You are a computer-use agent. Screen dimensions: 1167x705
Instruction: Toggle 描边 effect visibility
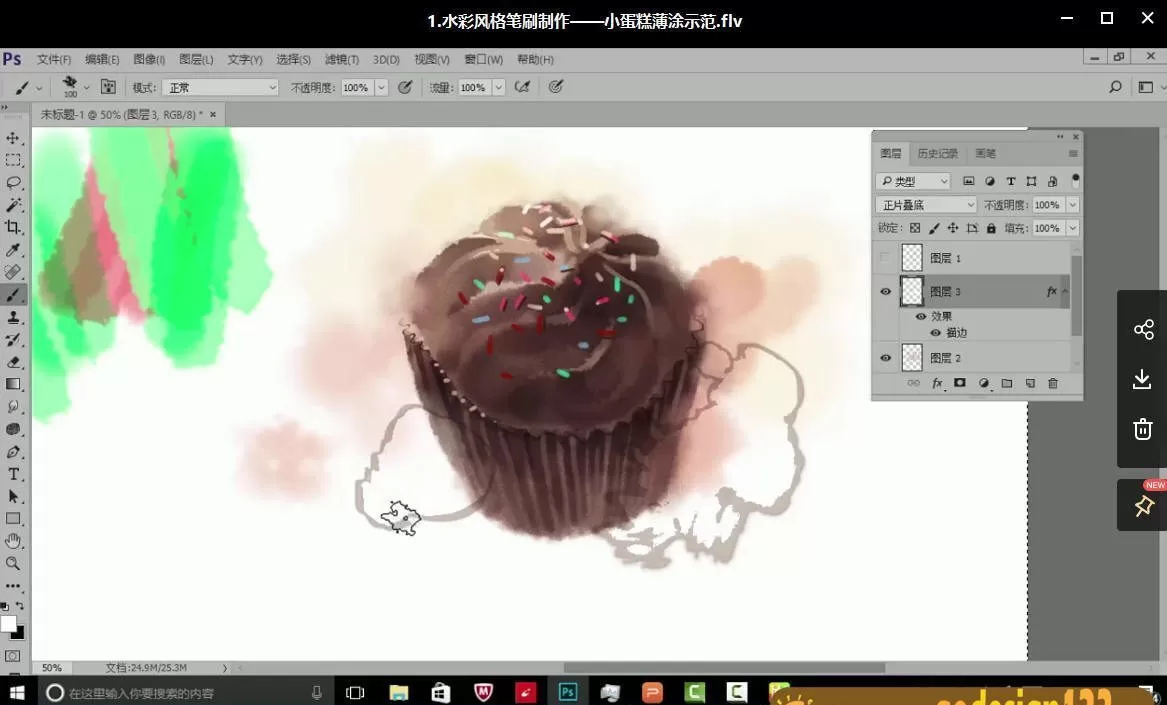(x=935, y=332)
